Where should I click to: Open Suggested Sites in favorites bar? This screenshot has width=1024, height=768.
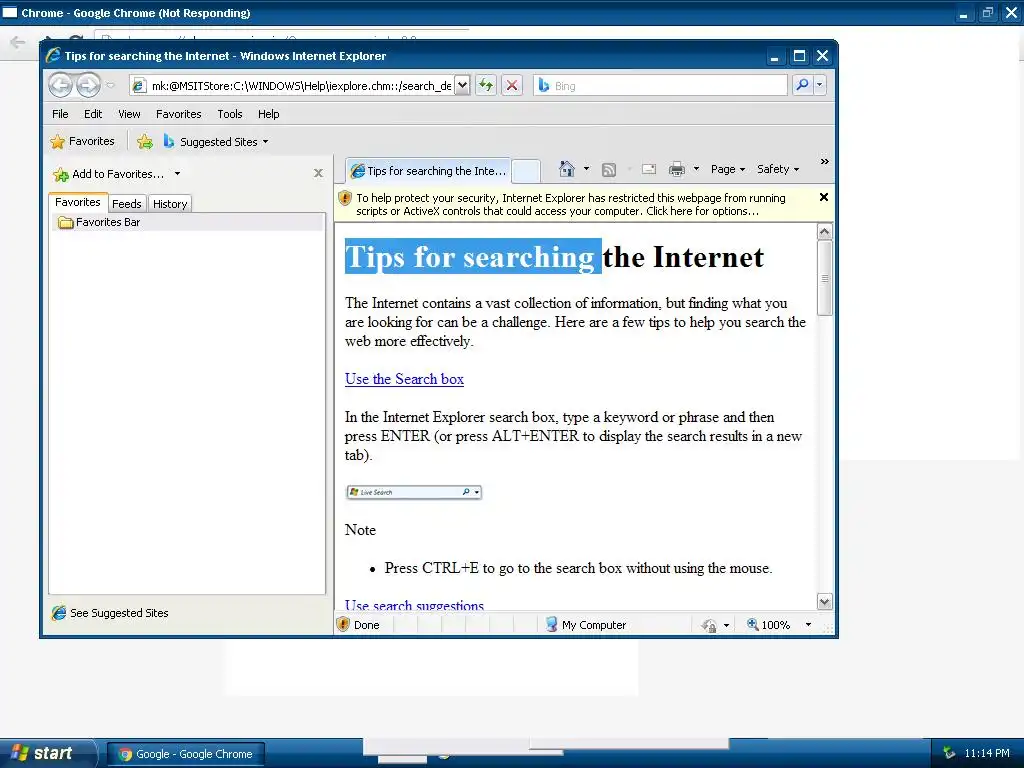(x=216, y=142)
